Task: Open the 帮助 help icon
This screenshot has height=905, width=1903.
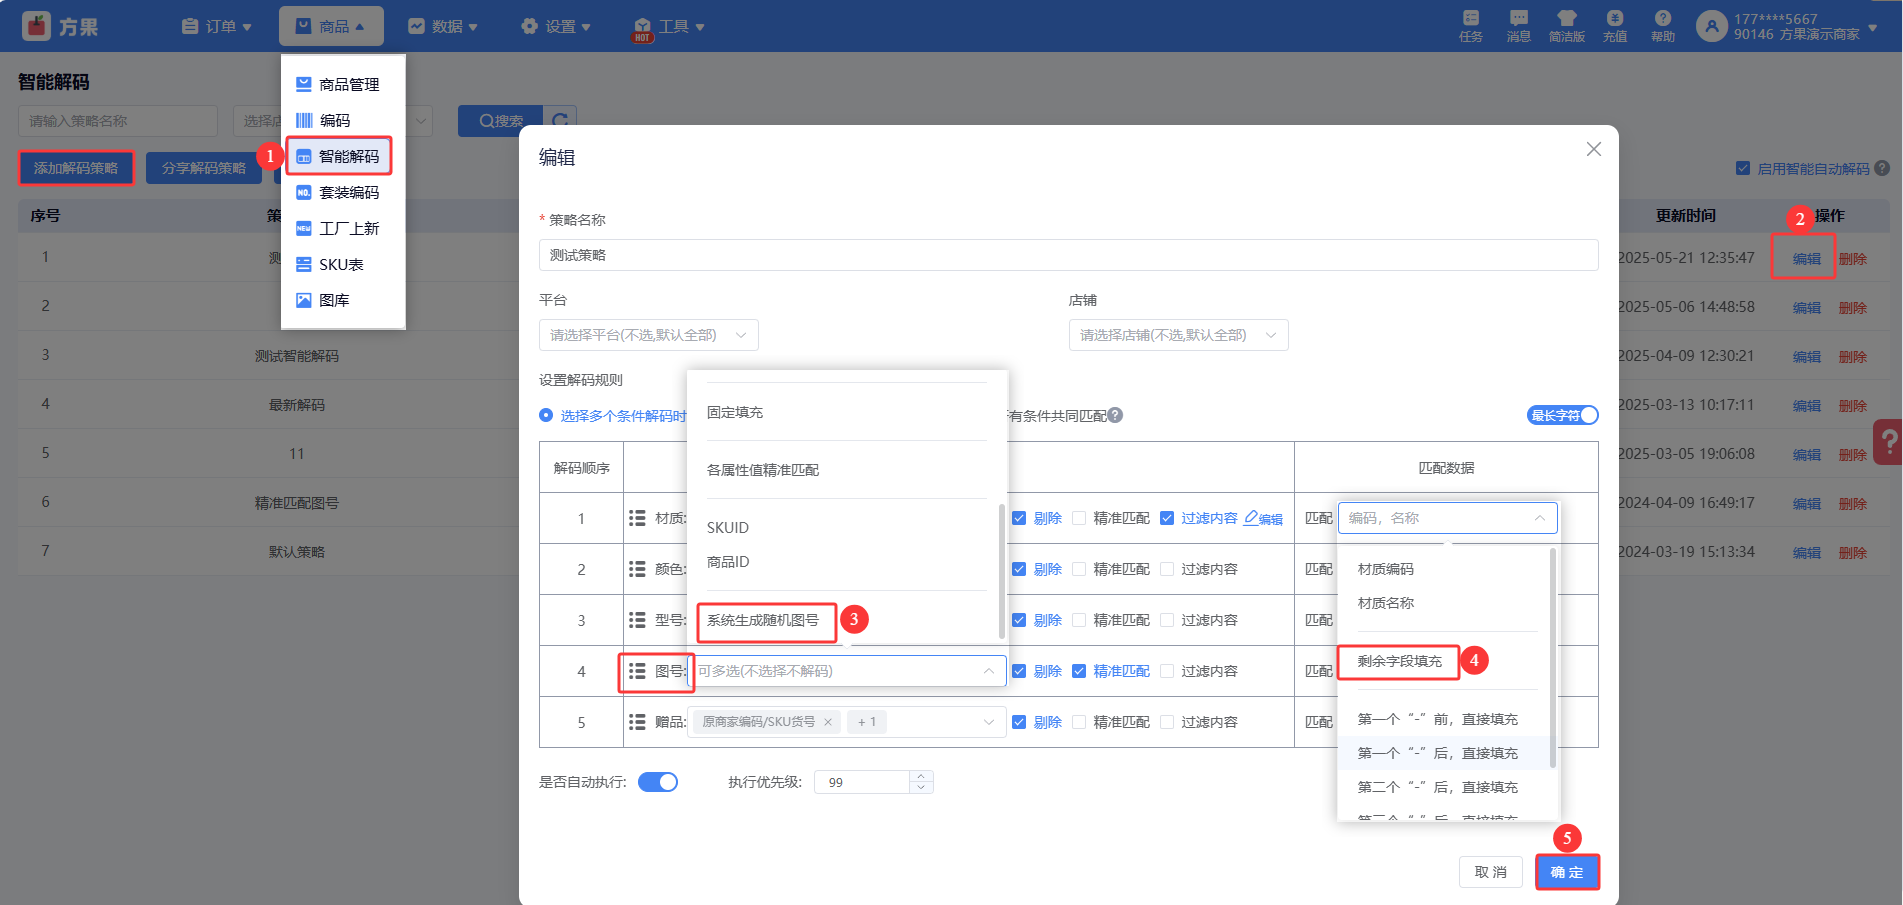Action: 1662,19
